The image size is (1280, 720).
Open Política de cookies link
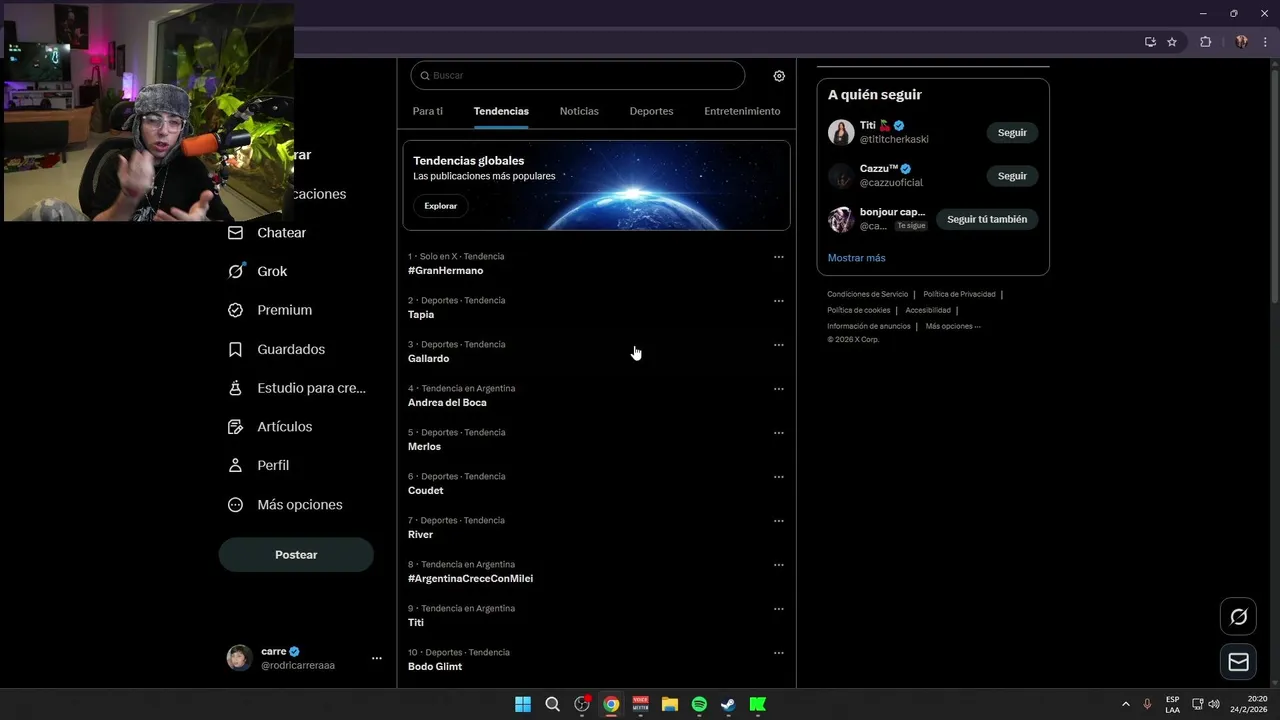coord(858,310)
